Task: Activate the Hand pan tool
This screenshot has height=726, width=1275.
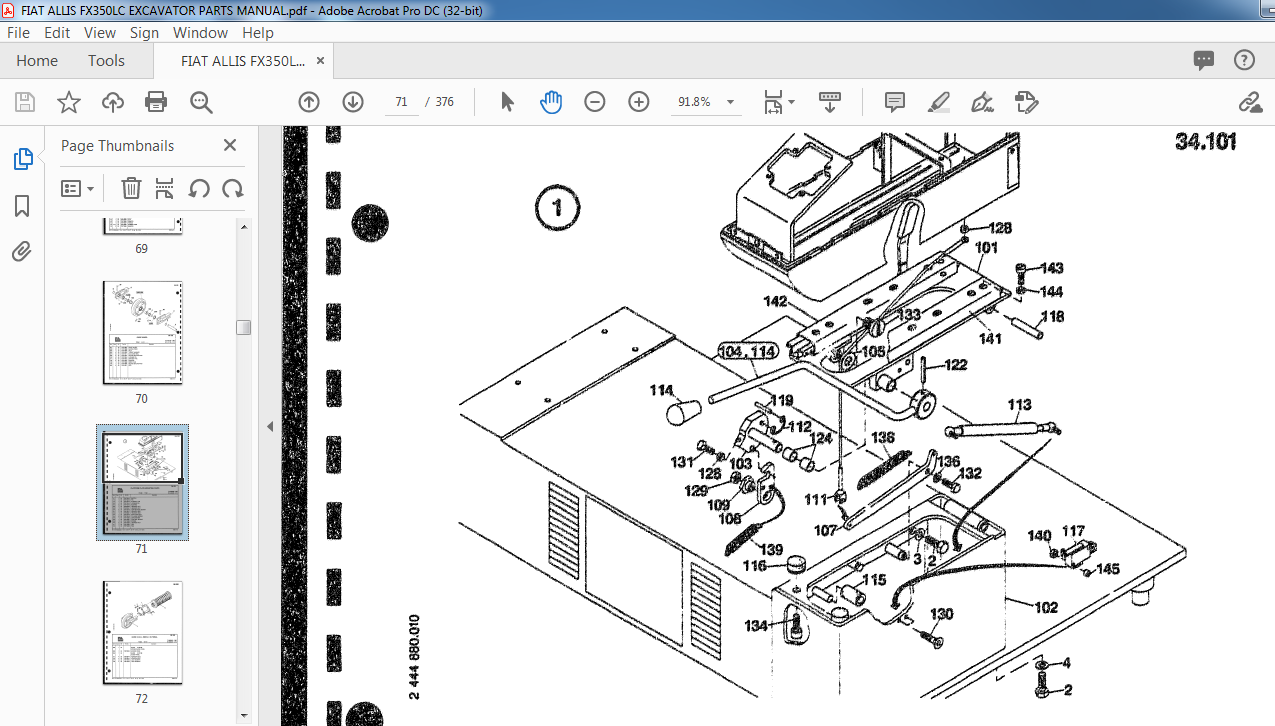Action: coord(551,102)
